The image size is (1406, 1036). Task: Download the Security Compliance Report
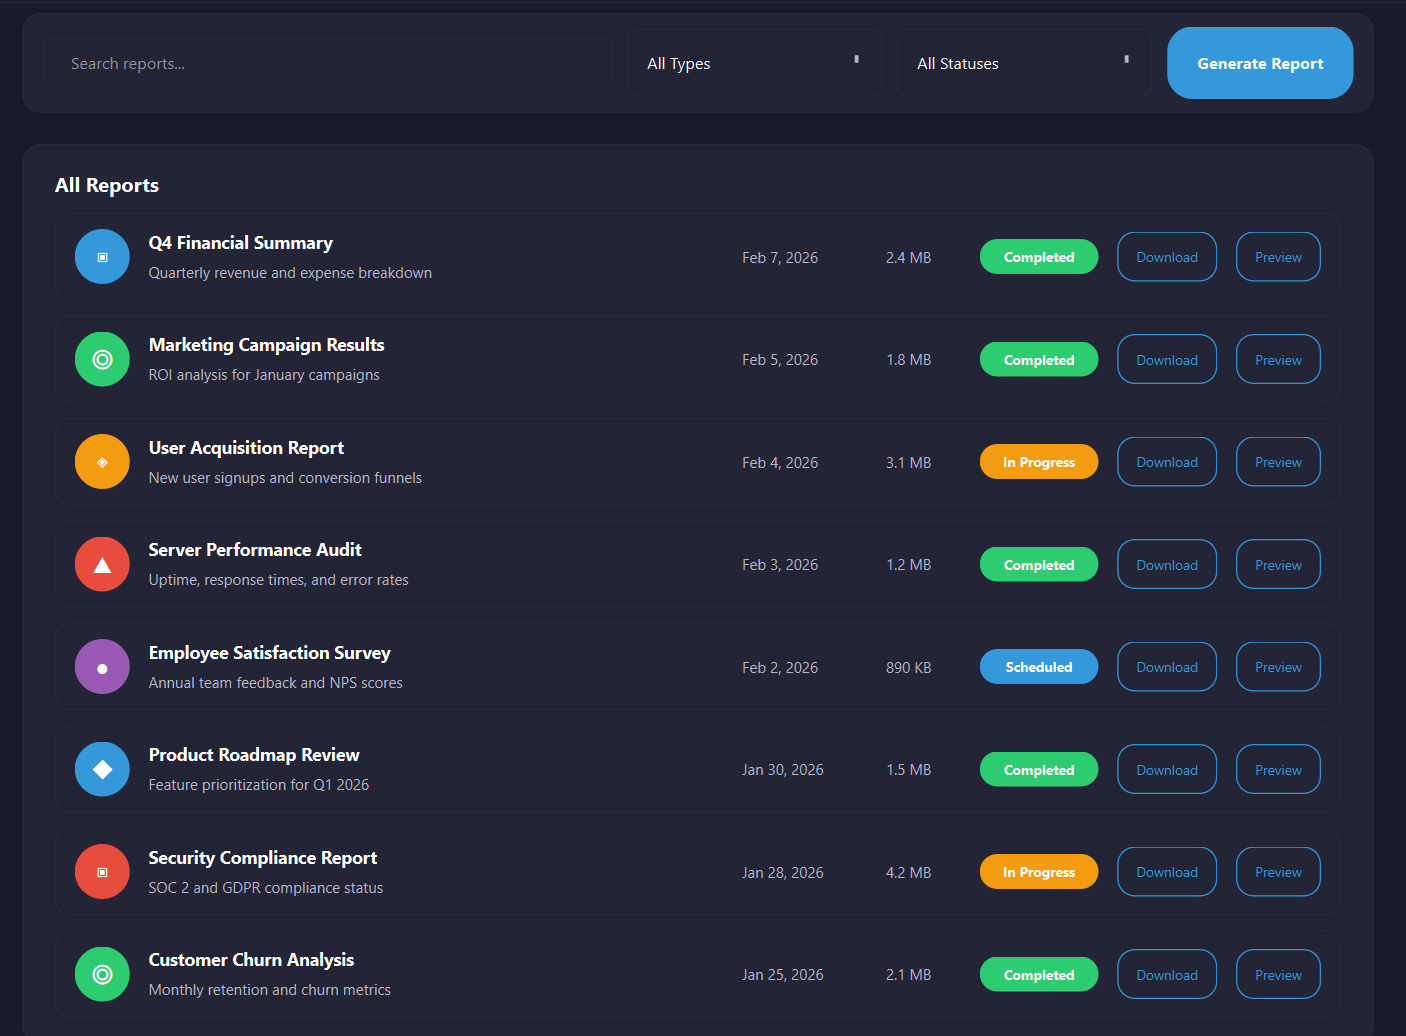point(1166,871)
